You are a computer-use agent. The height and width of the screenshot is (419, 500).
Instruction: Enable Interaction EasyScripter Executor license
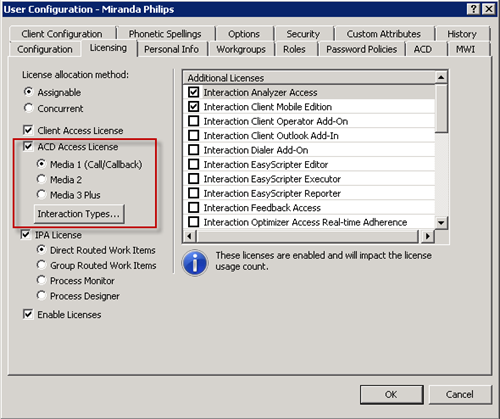pyautogui.click(x=194, y=179)
